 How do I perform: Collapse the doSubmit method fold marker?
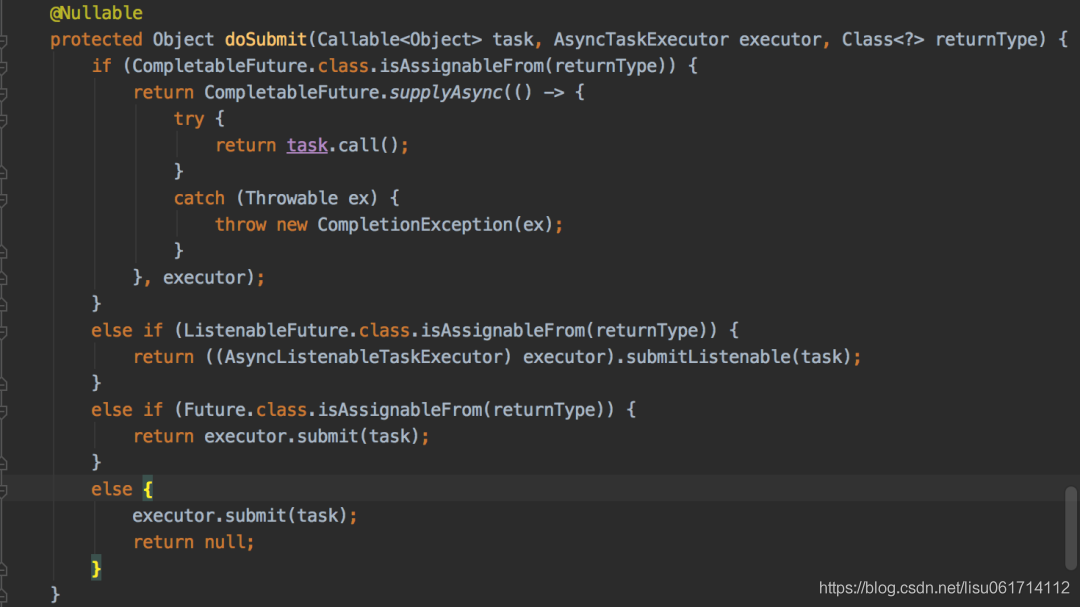[x=3, y=41]
